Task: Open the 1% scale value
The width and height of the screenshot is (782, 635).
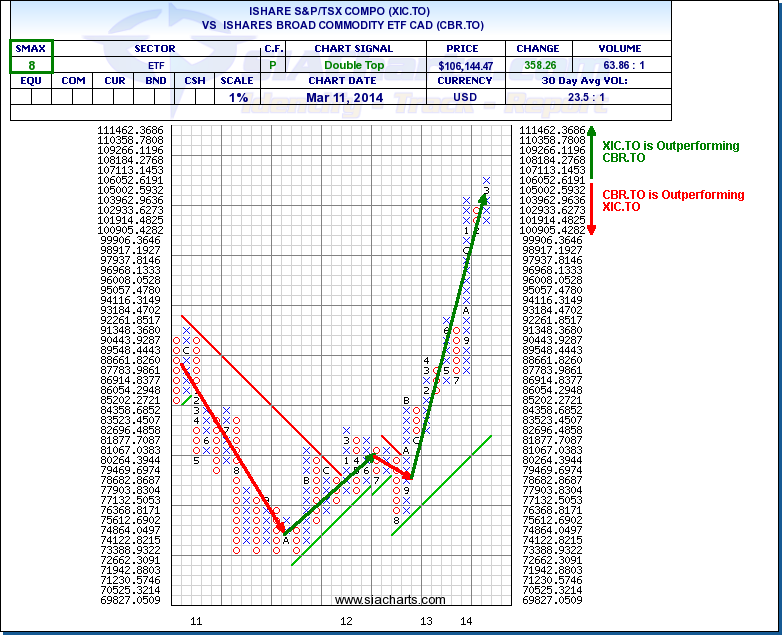Action: (237, 97)
